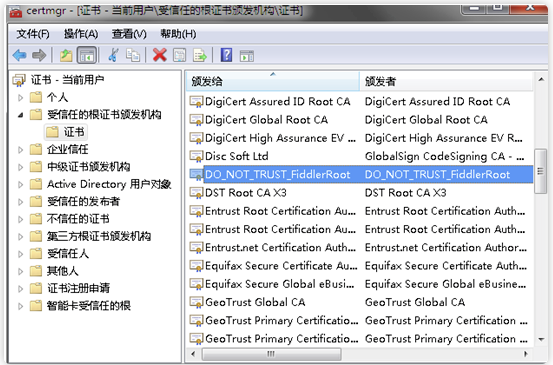553x365 pixels.
Task: Select the DO_NOT_TRUST_FiddlerRoot certificate
Action: [x=360, y=175]
